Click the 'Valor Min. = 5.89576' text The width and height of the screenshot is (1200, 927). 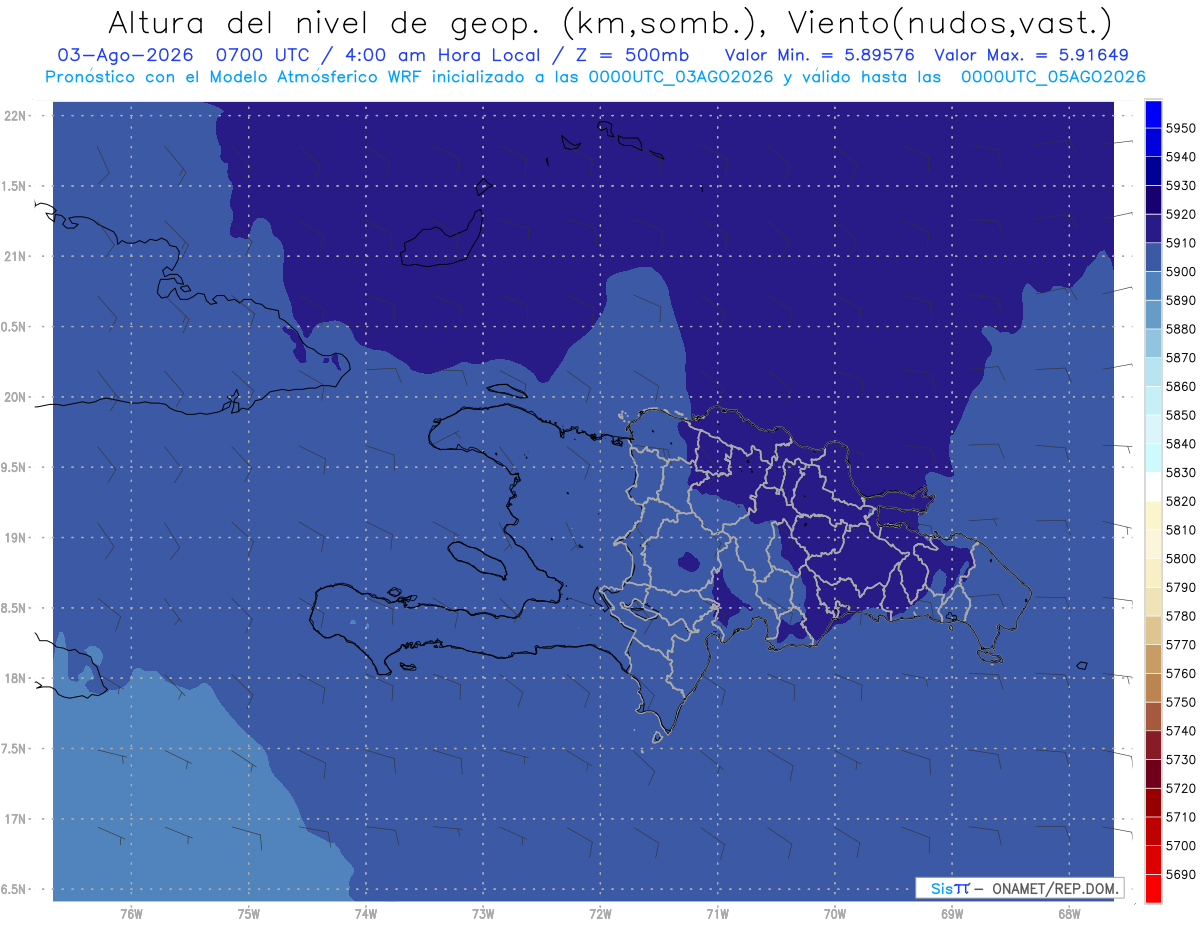tap(820, 55)
